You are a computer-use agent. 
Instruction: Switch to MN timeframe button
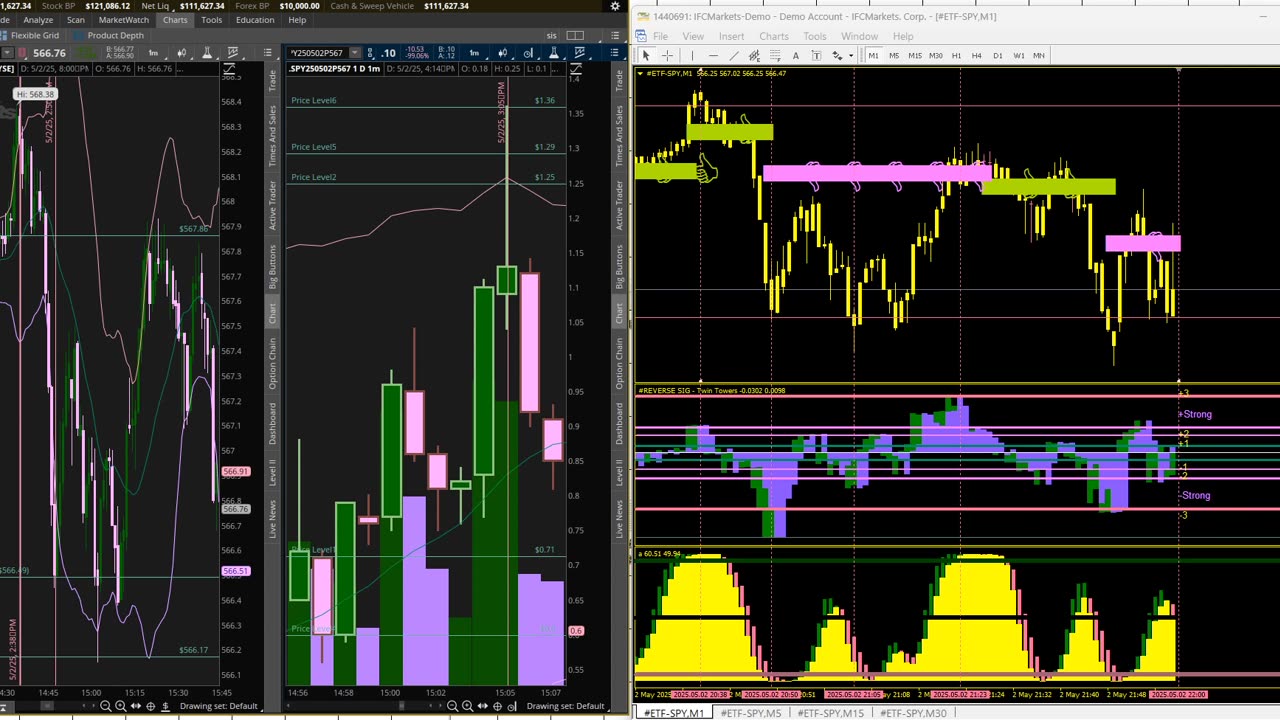1039,55
